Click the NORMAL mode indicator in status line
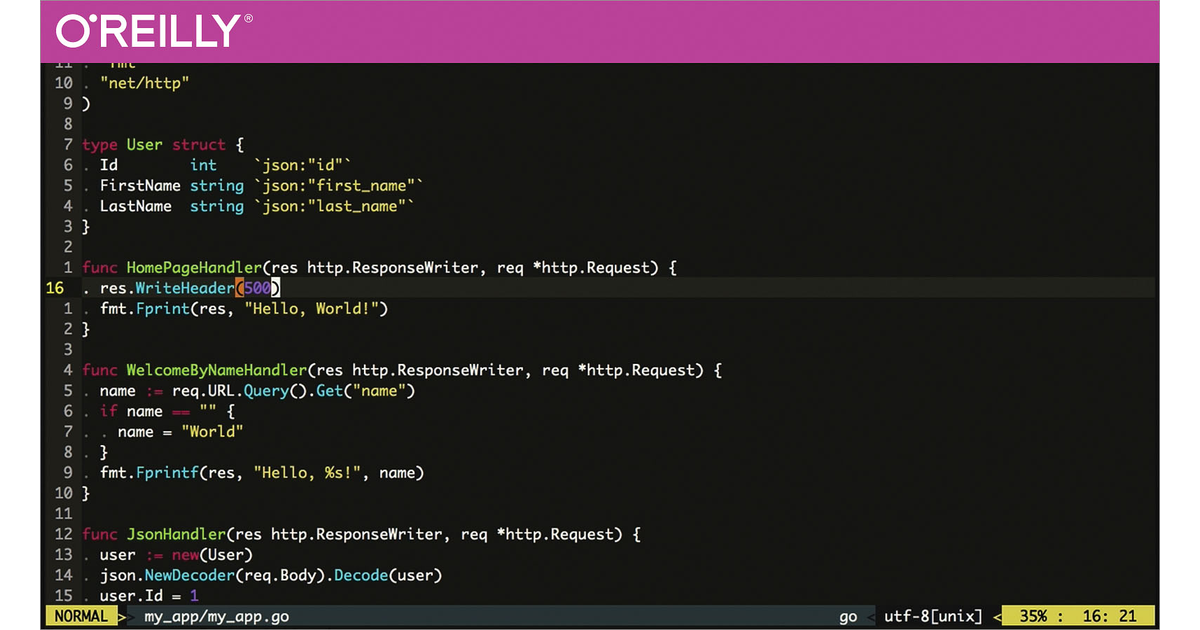This screenshot has width=1200, height=630. tap(81, 617)
